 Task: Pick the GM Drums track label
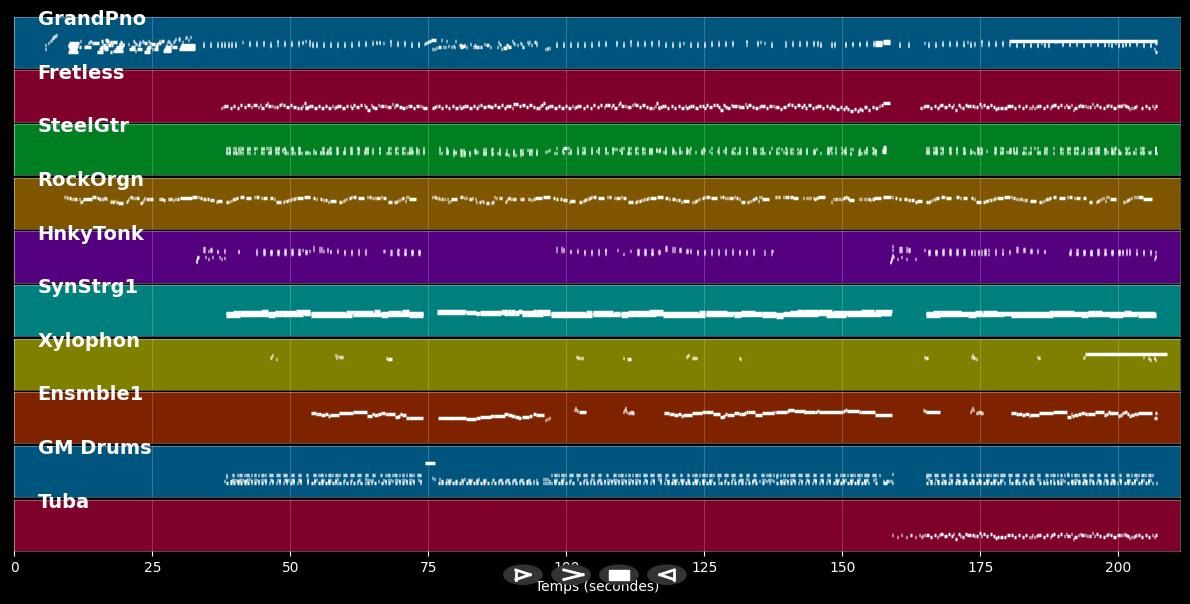(94, 448)
